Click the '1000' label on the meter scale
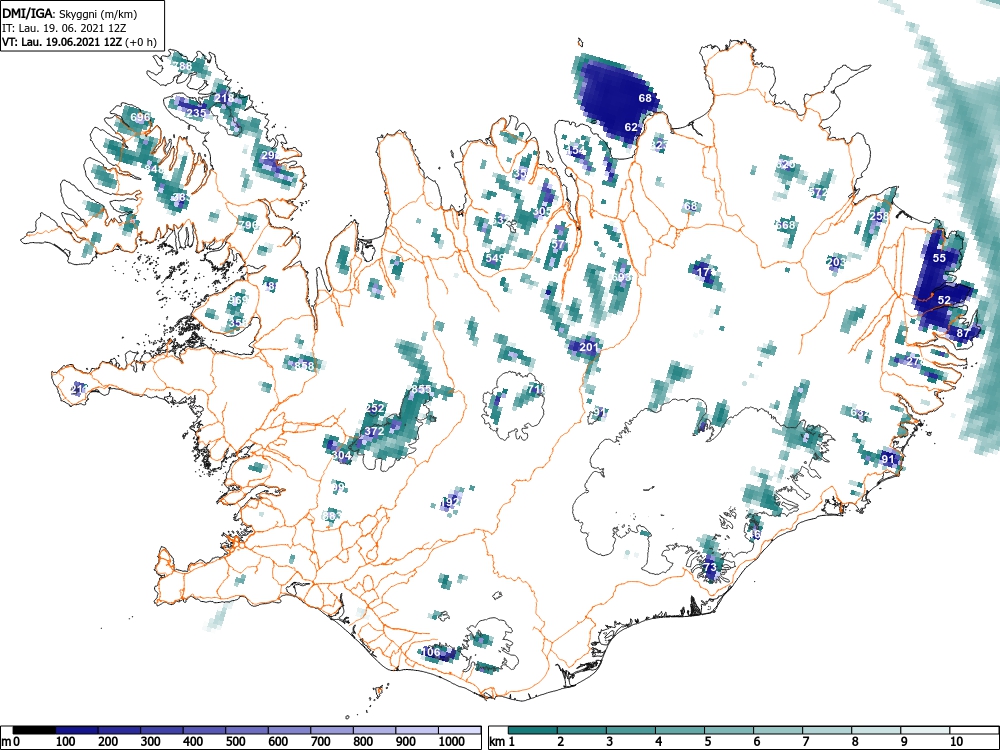This screenshot has width=1000, height=750. click(452, 741)
